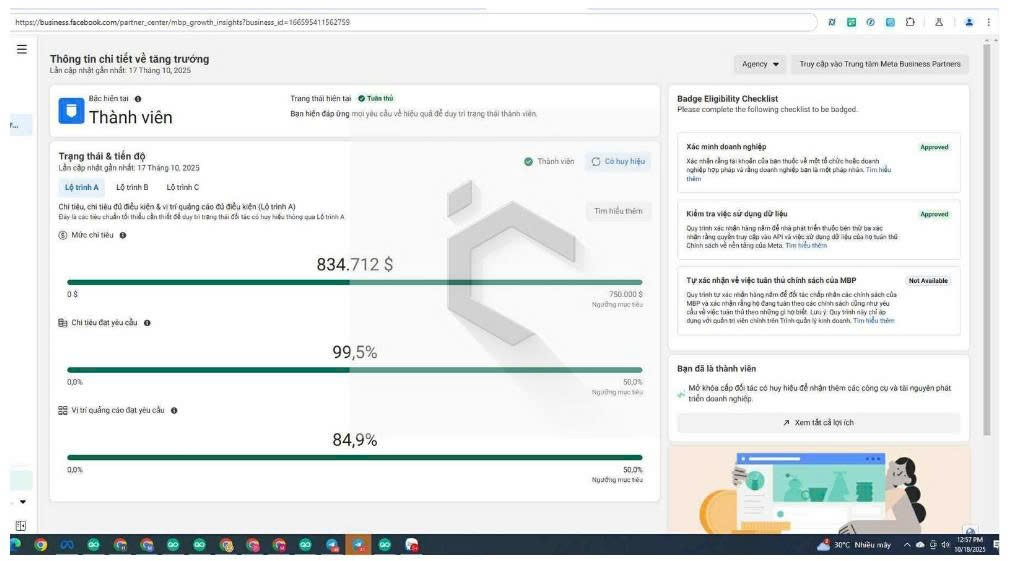The image size is (1024, 561).
Task: Open browser three-dot menu
Action: pyautogui.click(x=989, y=22)
